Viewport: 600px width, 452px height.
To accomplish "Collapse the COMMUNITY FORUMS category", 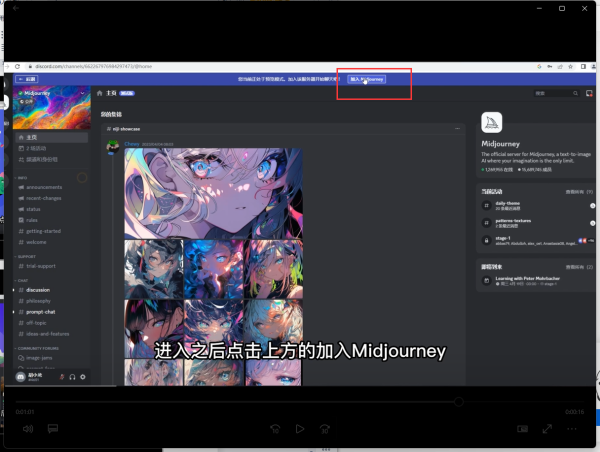I will click(x=37, y=349).
